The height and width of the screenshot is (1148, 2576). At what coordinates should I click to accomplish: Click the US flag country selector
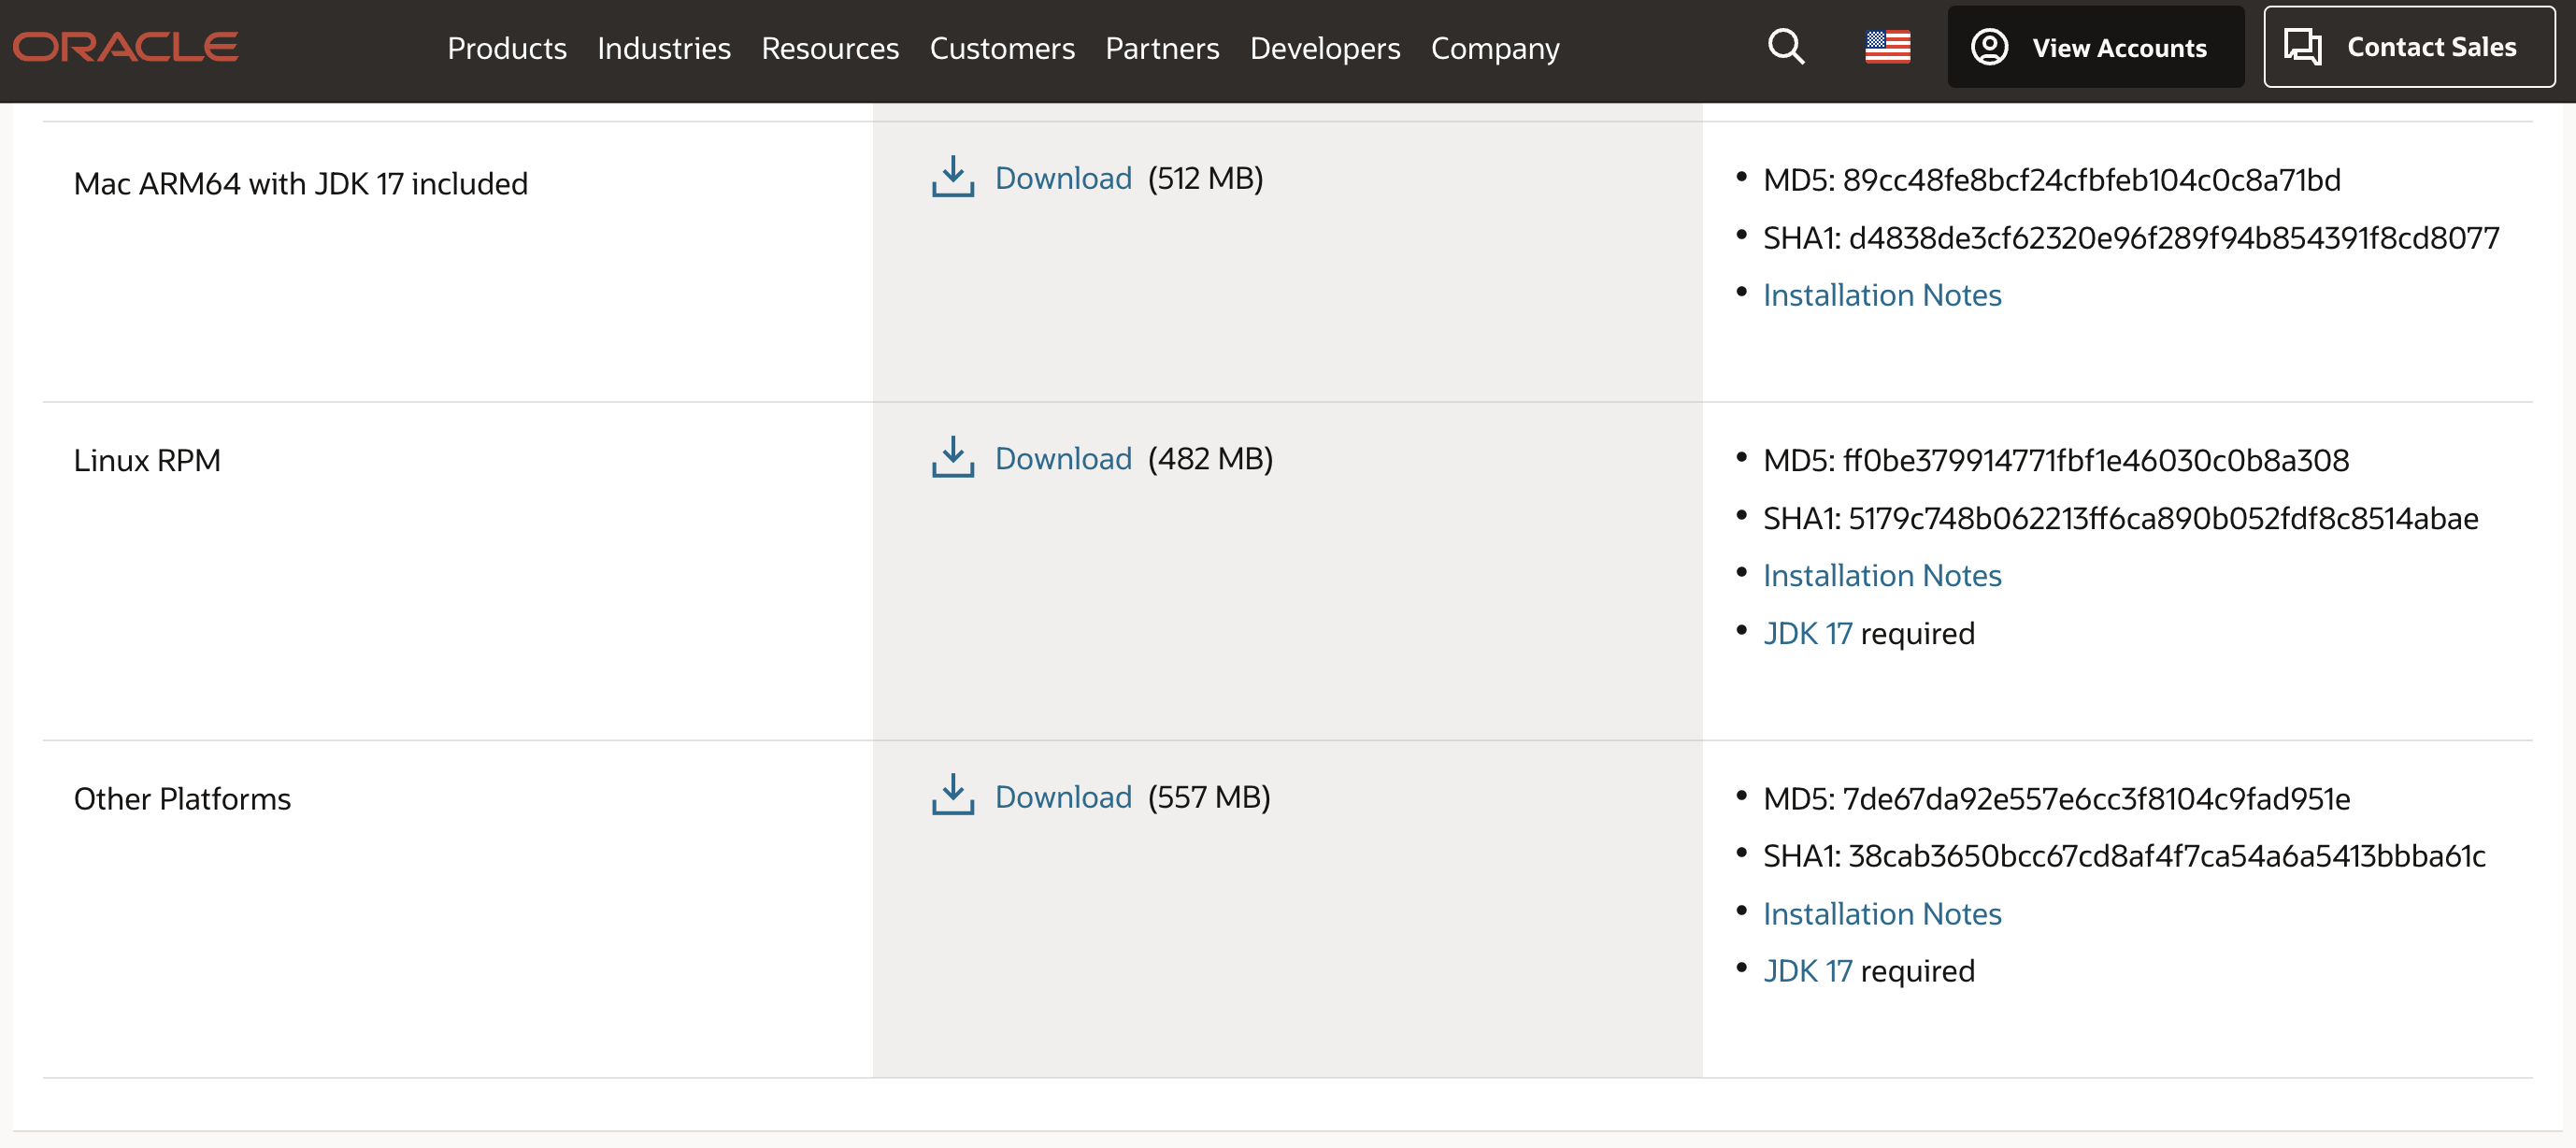tap(1887, 47)
